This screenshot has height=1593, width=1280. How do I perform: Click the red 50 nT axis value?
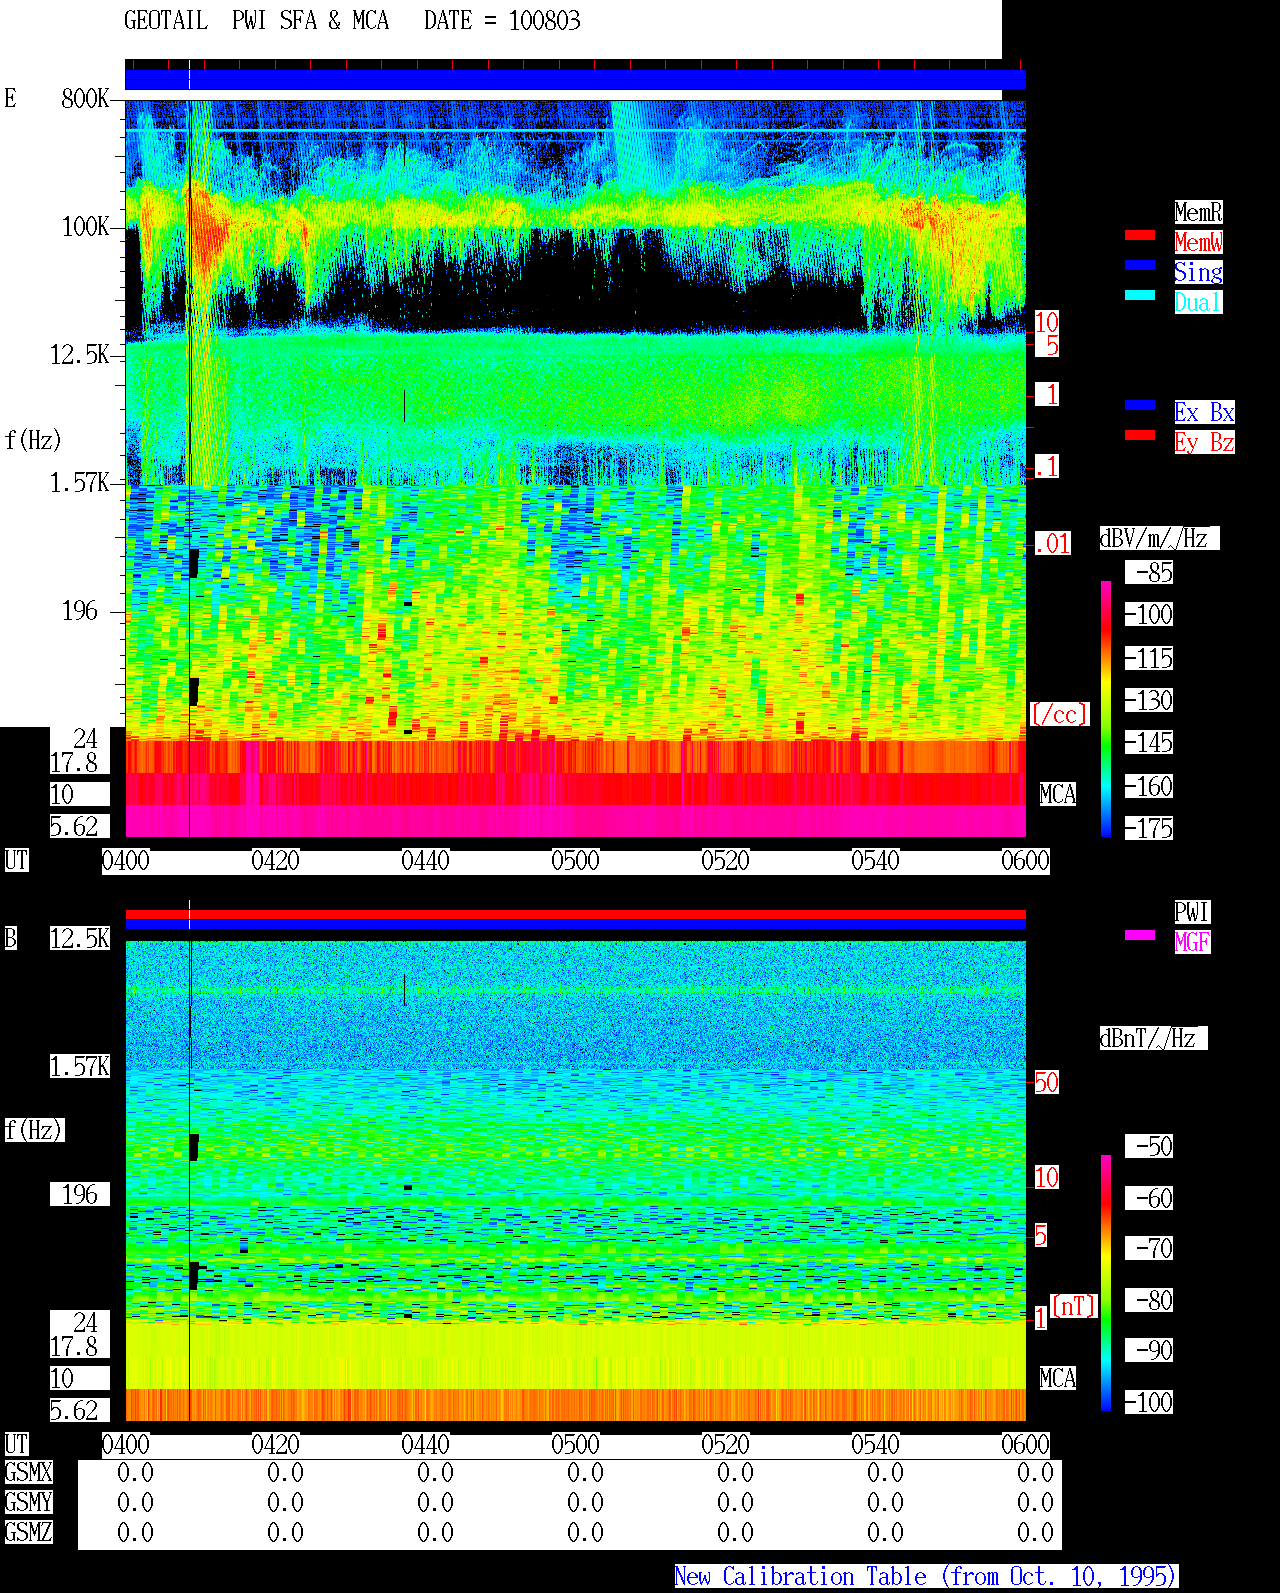1046,1082
